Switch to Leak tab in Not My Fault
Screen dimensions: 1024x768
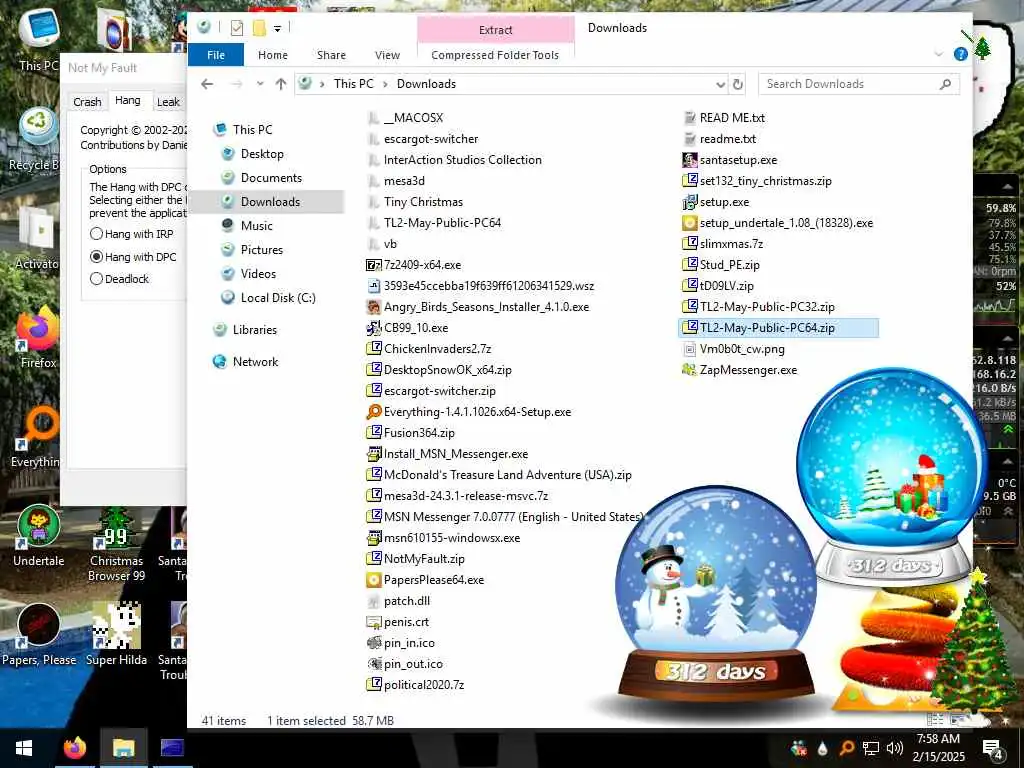click(168, 102)
